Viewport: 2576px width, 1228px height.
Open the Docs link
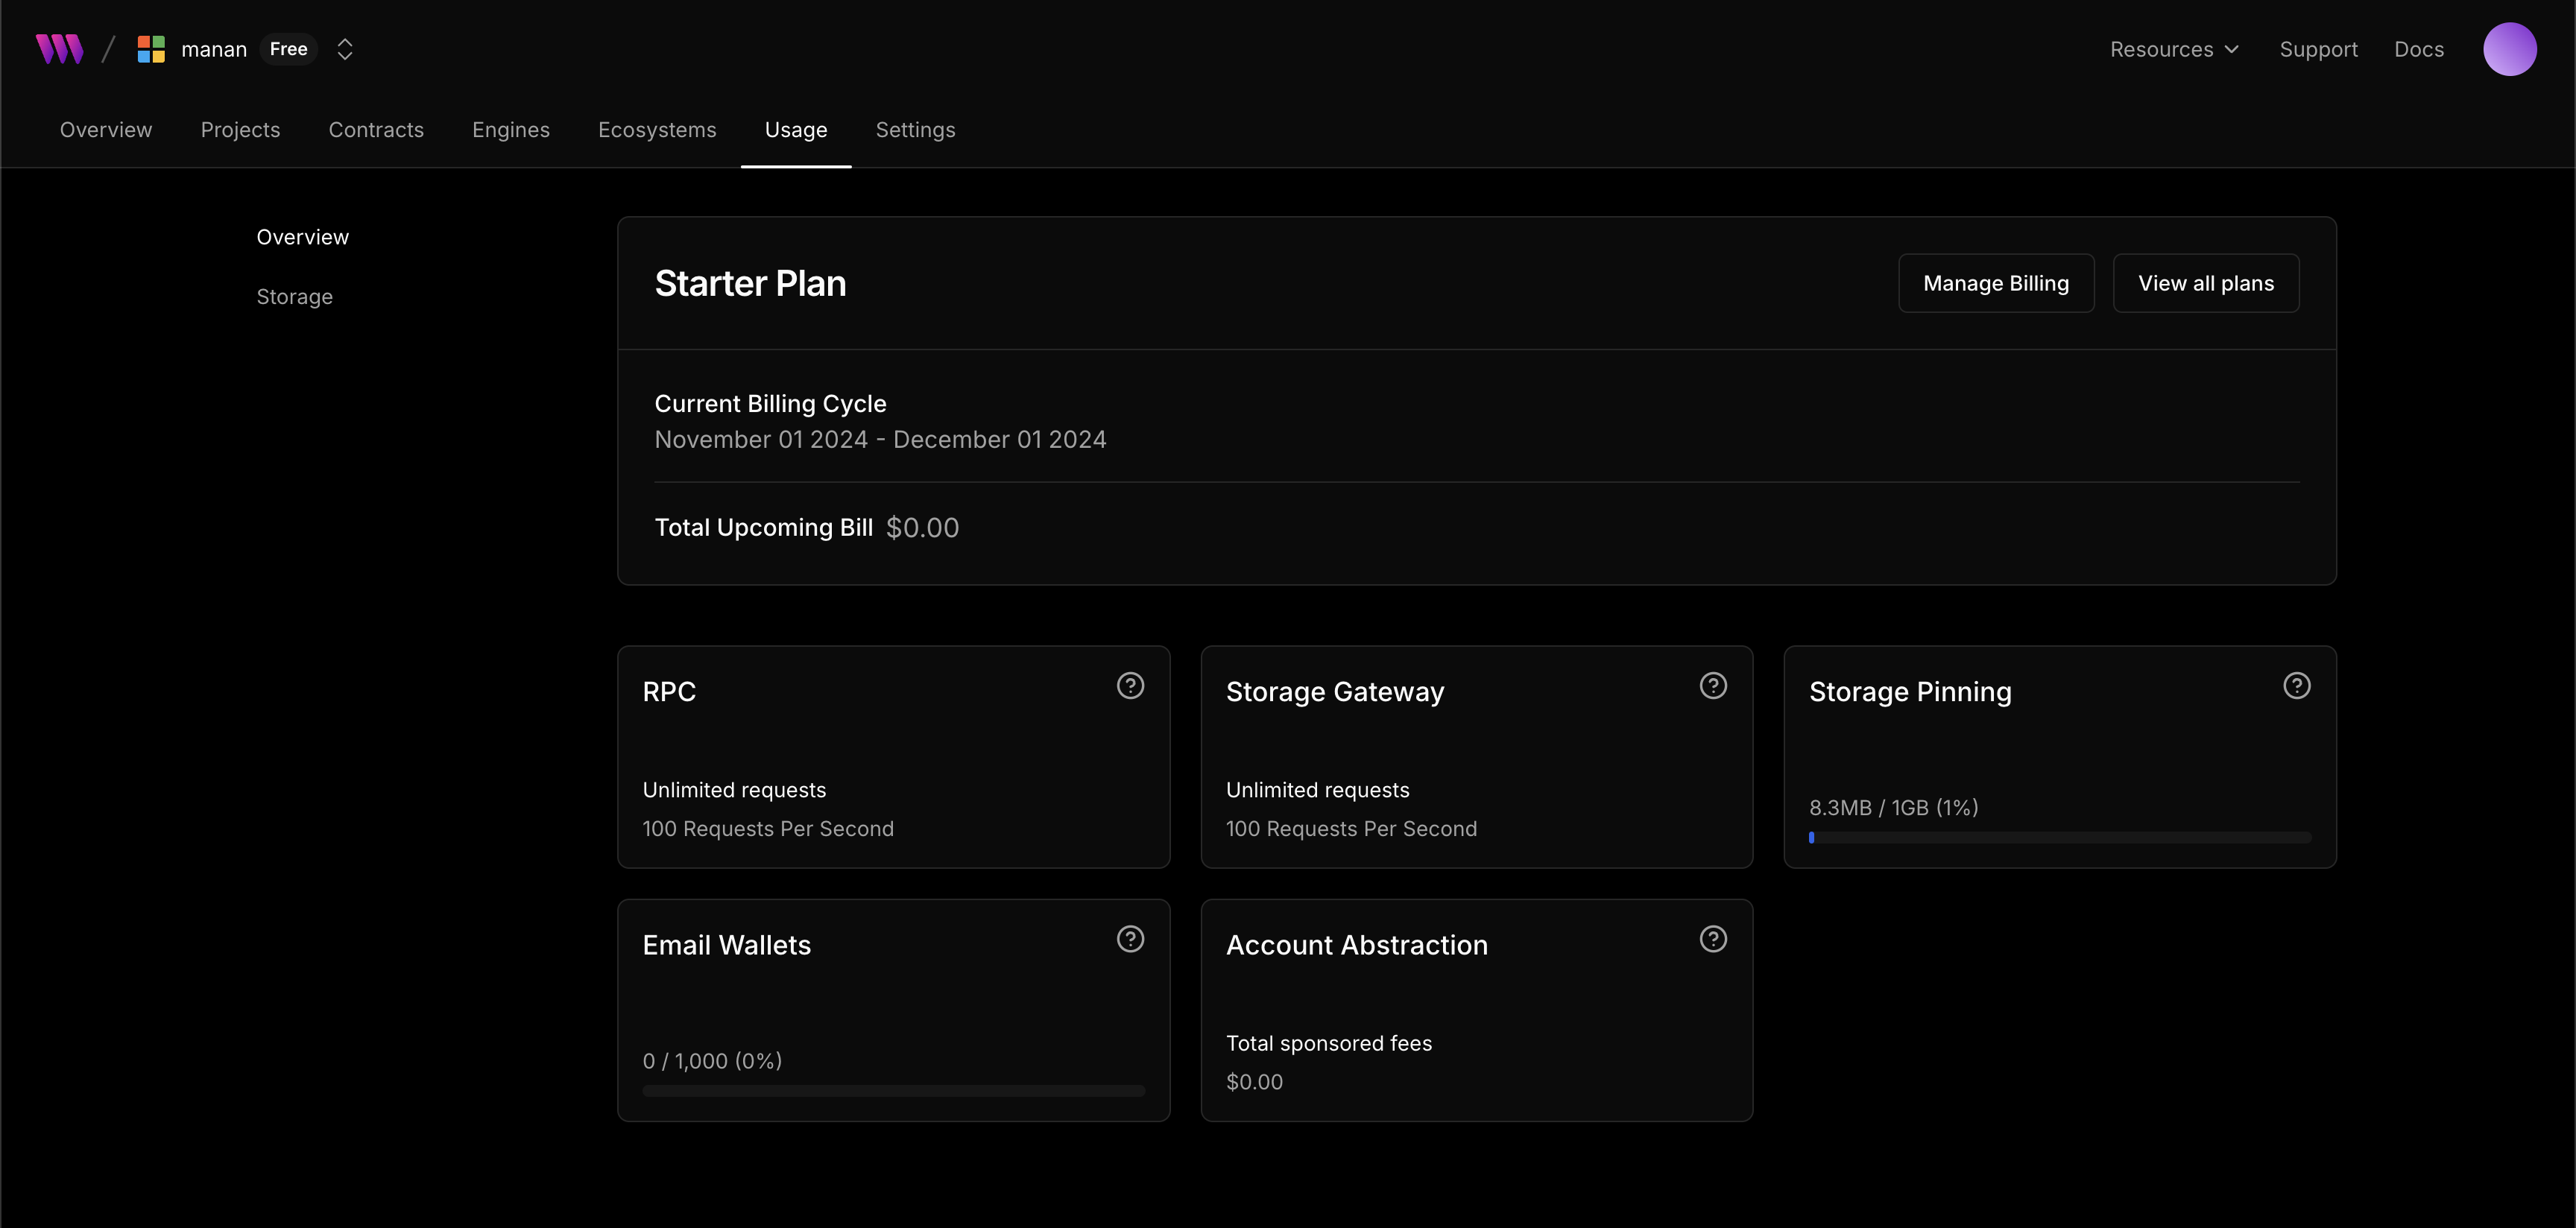point(2418,49)
